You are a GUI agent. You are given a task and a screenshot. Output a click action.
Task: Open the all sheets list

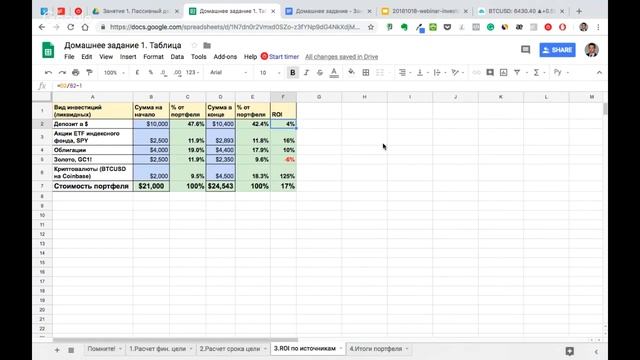(x=71, y=350)
